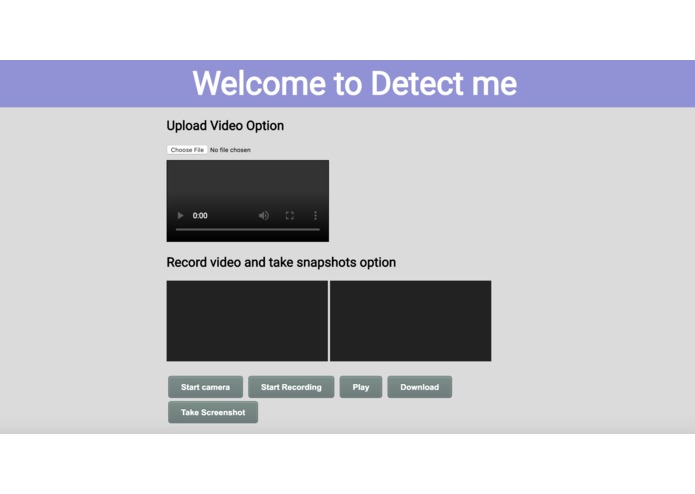Click the left camera preview panel

click(247, 321)
